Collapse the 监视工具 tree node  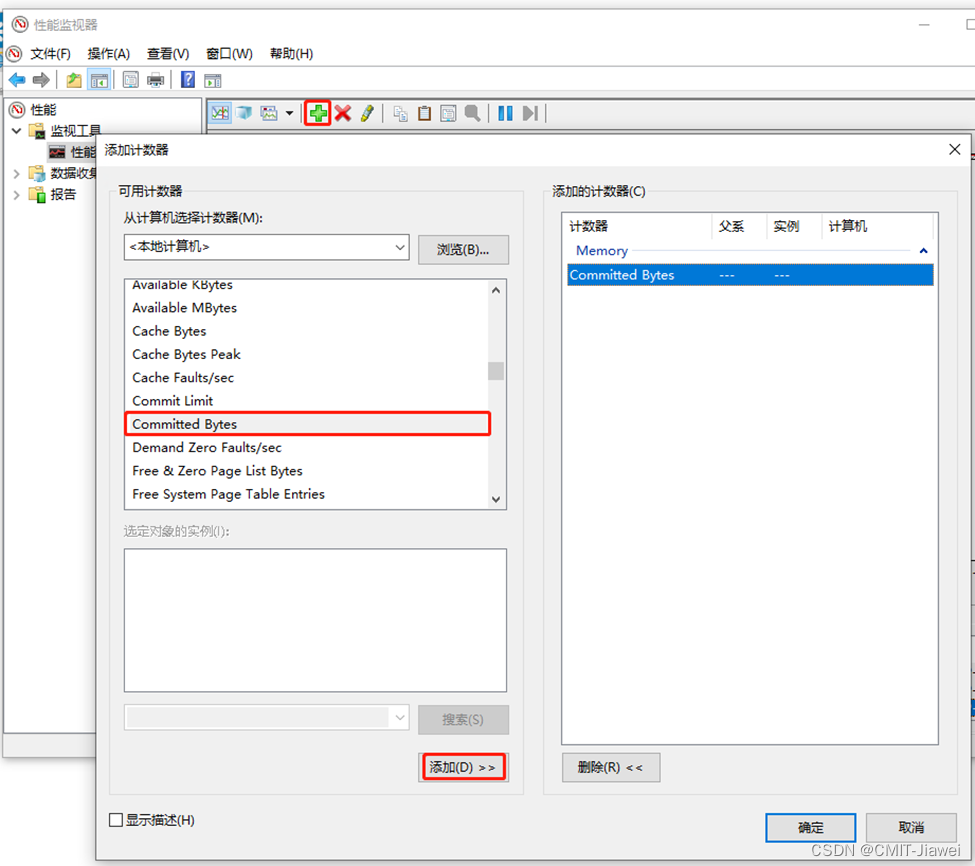click(17, 131)
